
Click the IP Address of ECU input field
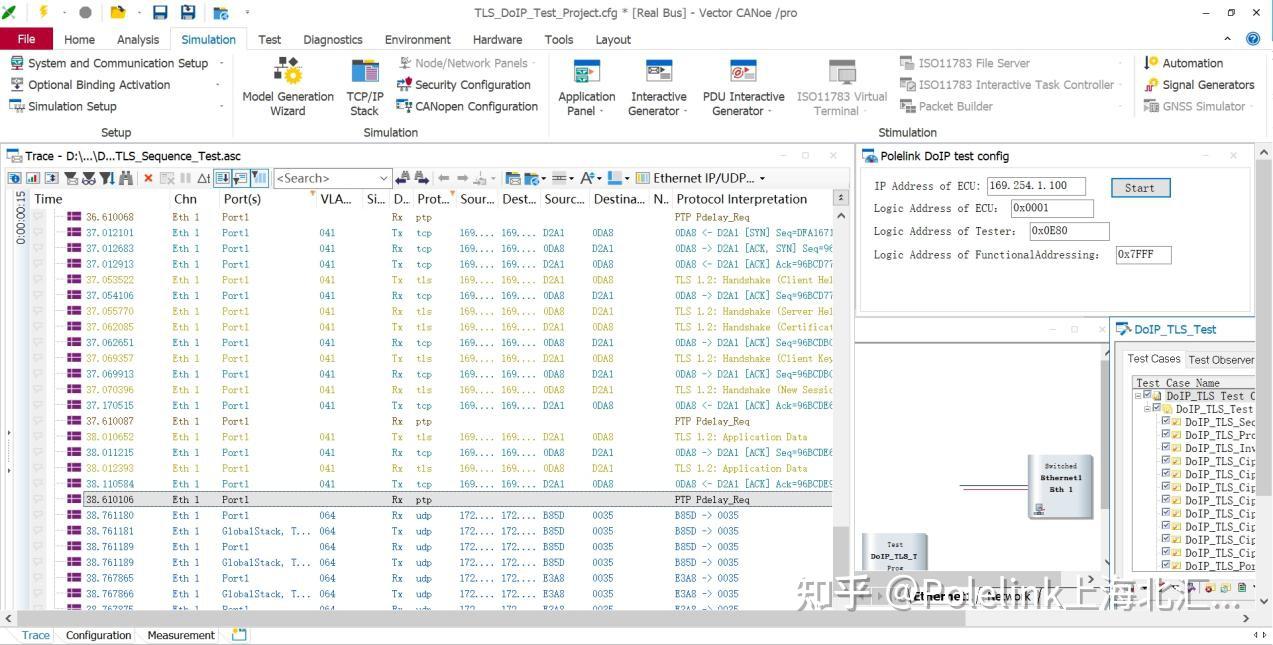click(1034, 185)
